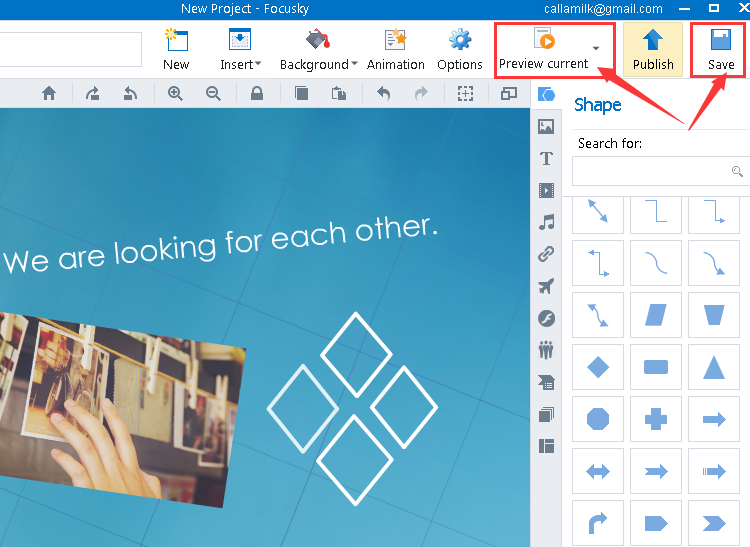This screenshot has width=750, height=547.
Task: Select the curved connector with arrow shape
Action: click(x=714, y=263)
